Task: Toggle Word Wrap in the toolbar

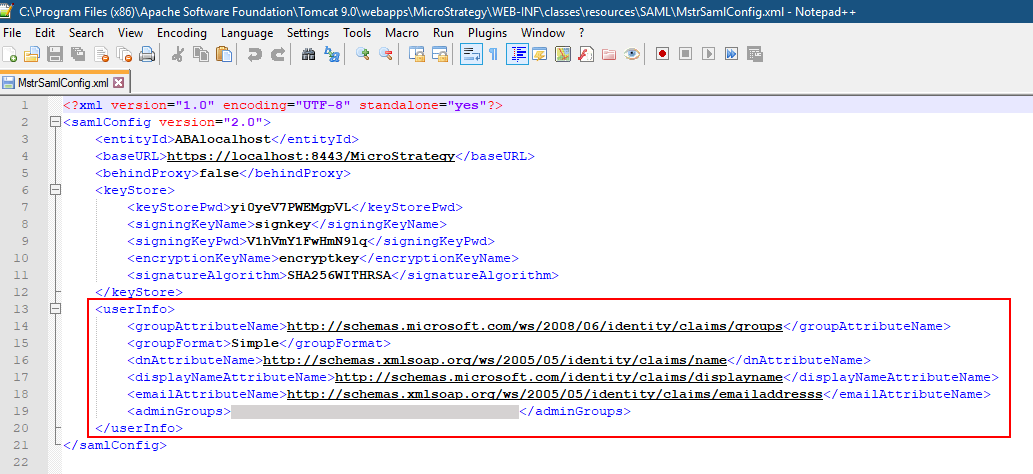Action: coord(469,54)
